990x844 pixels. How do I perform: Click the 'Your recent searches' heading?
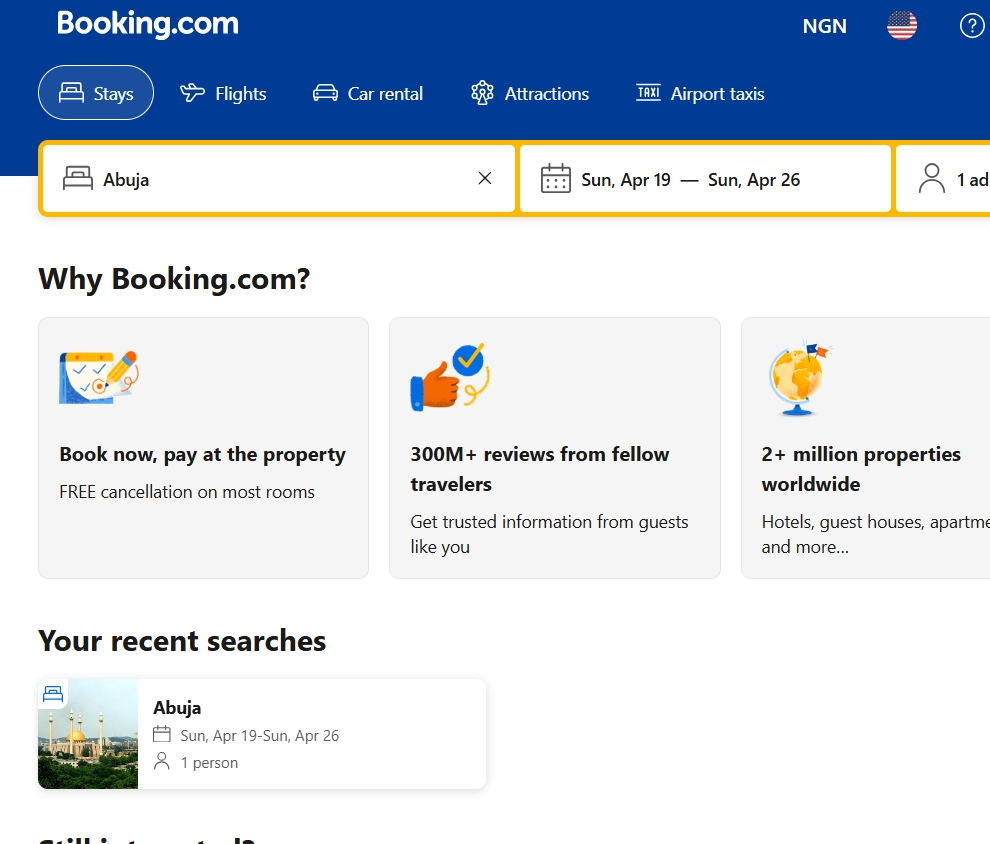(182, 641)
